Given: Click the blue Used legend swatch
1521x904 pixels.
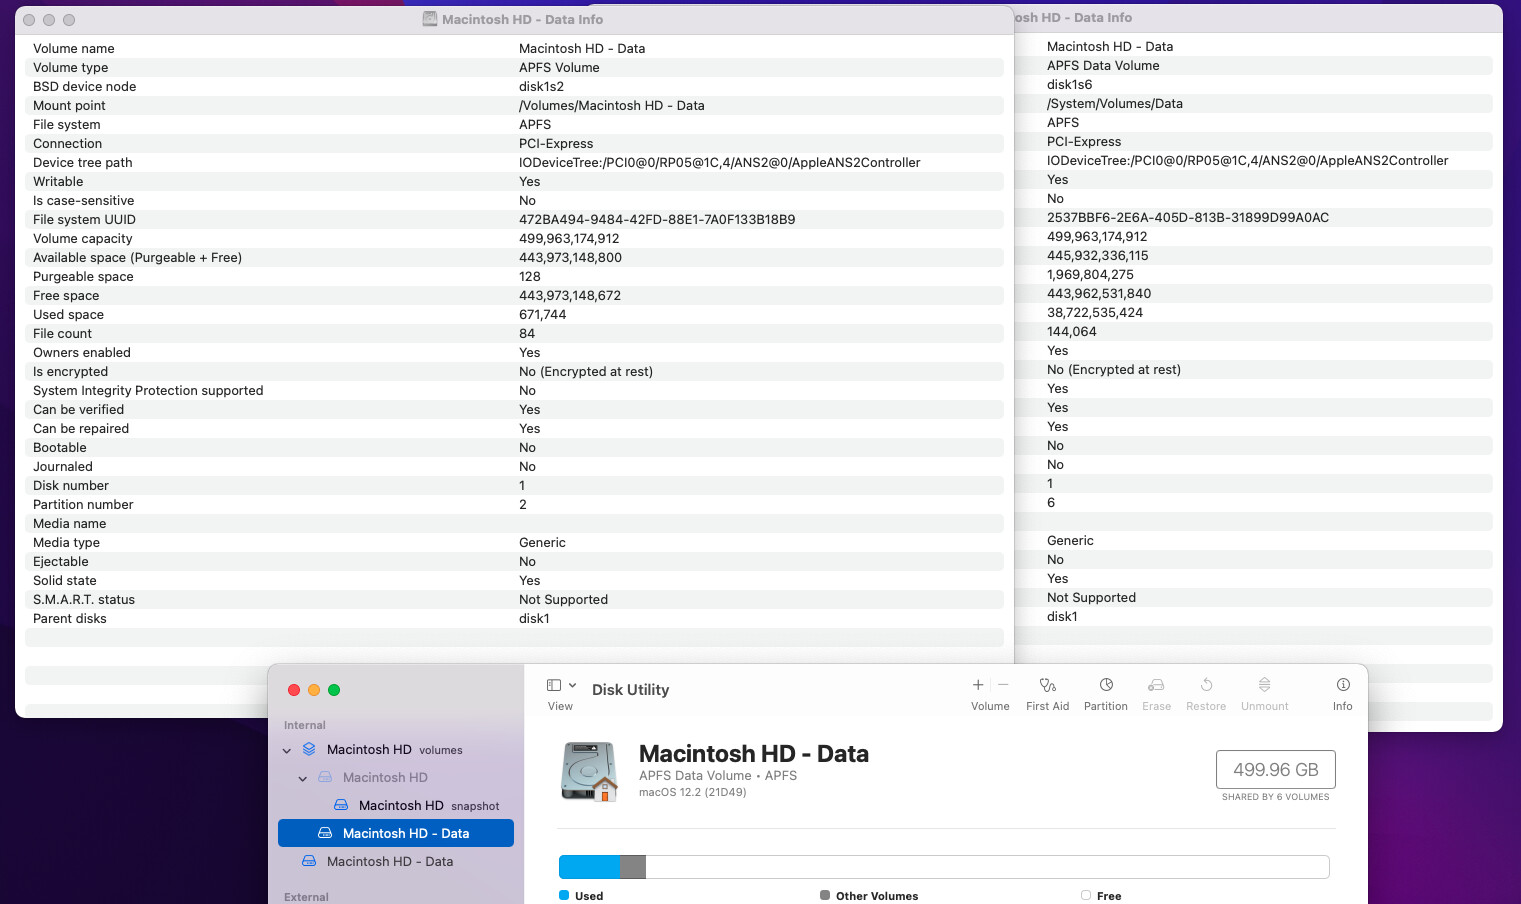Looking at the screenshot, I should (564, 895).
